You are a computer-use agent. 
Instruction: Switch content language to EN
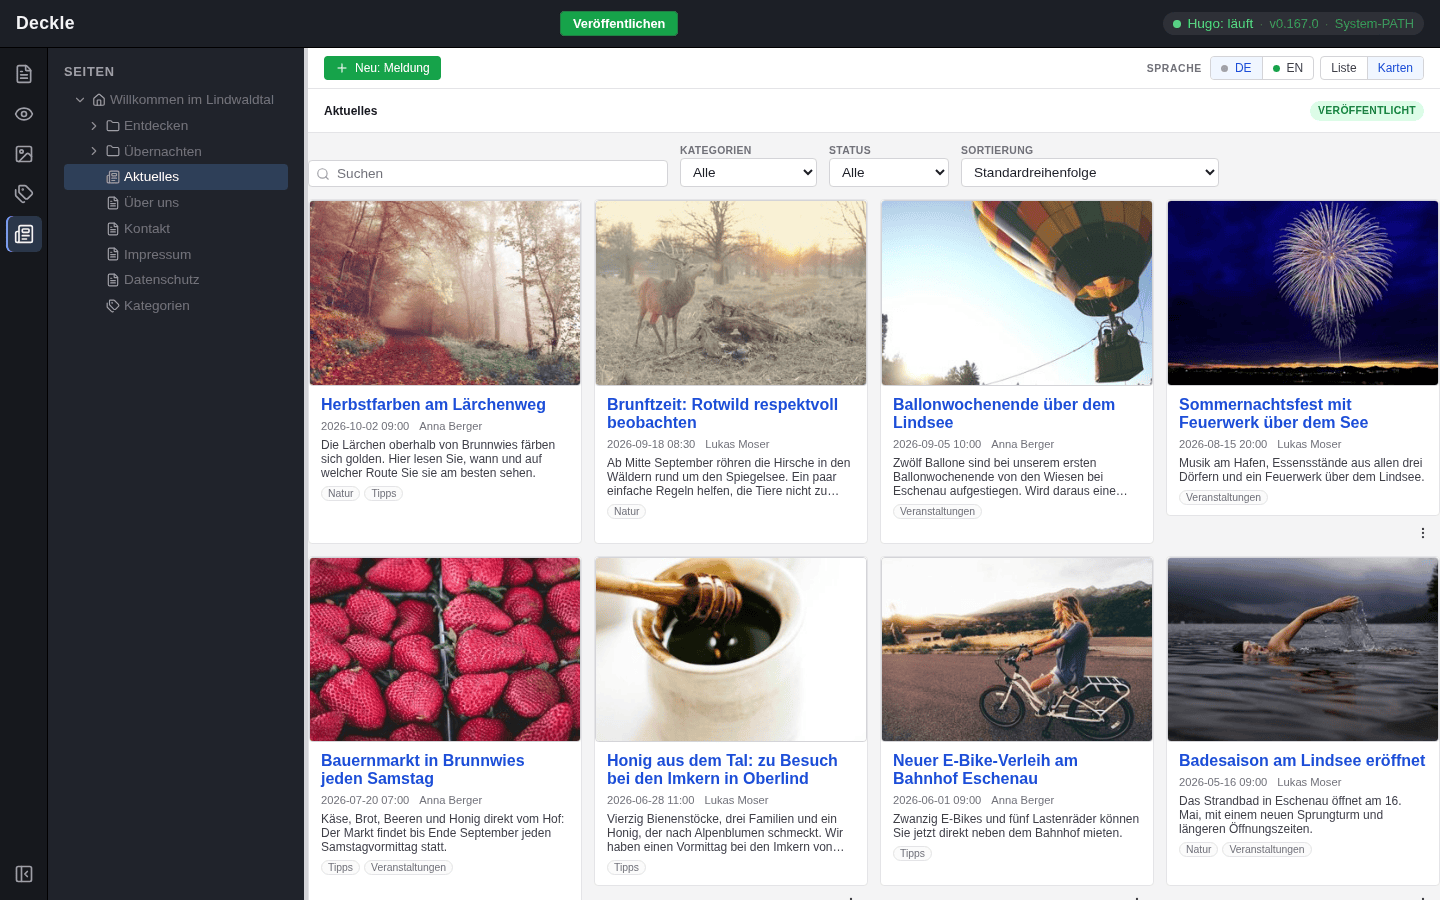click(1288, 68)
